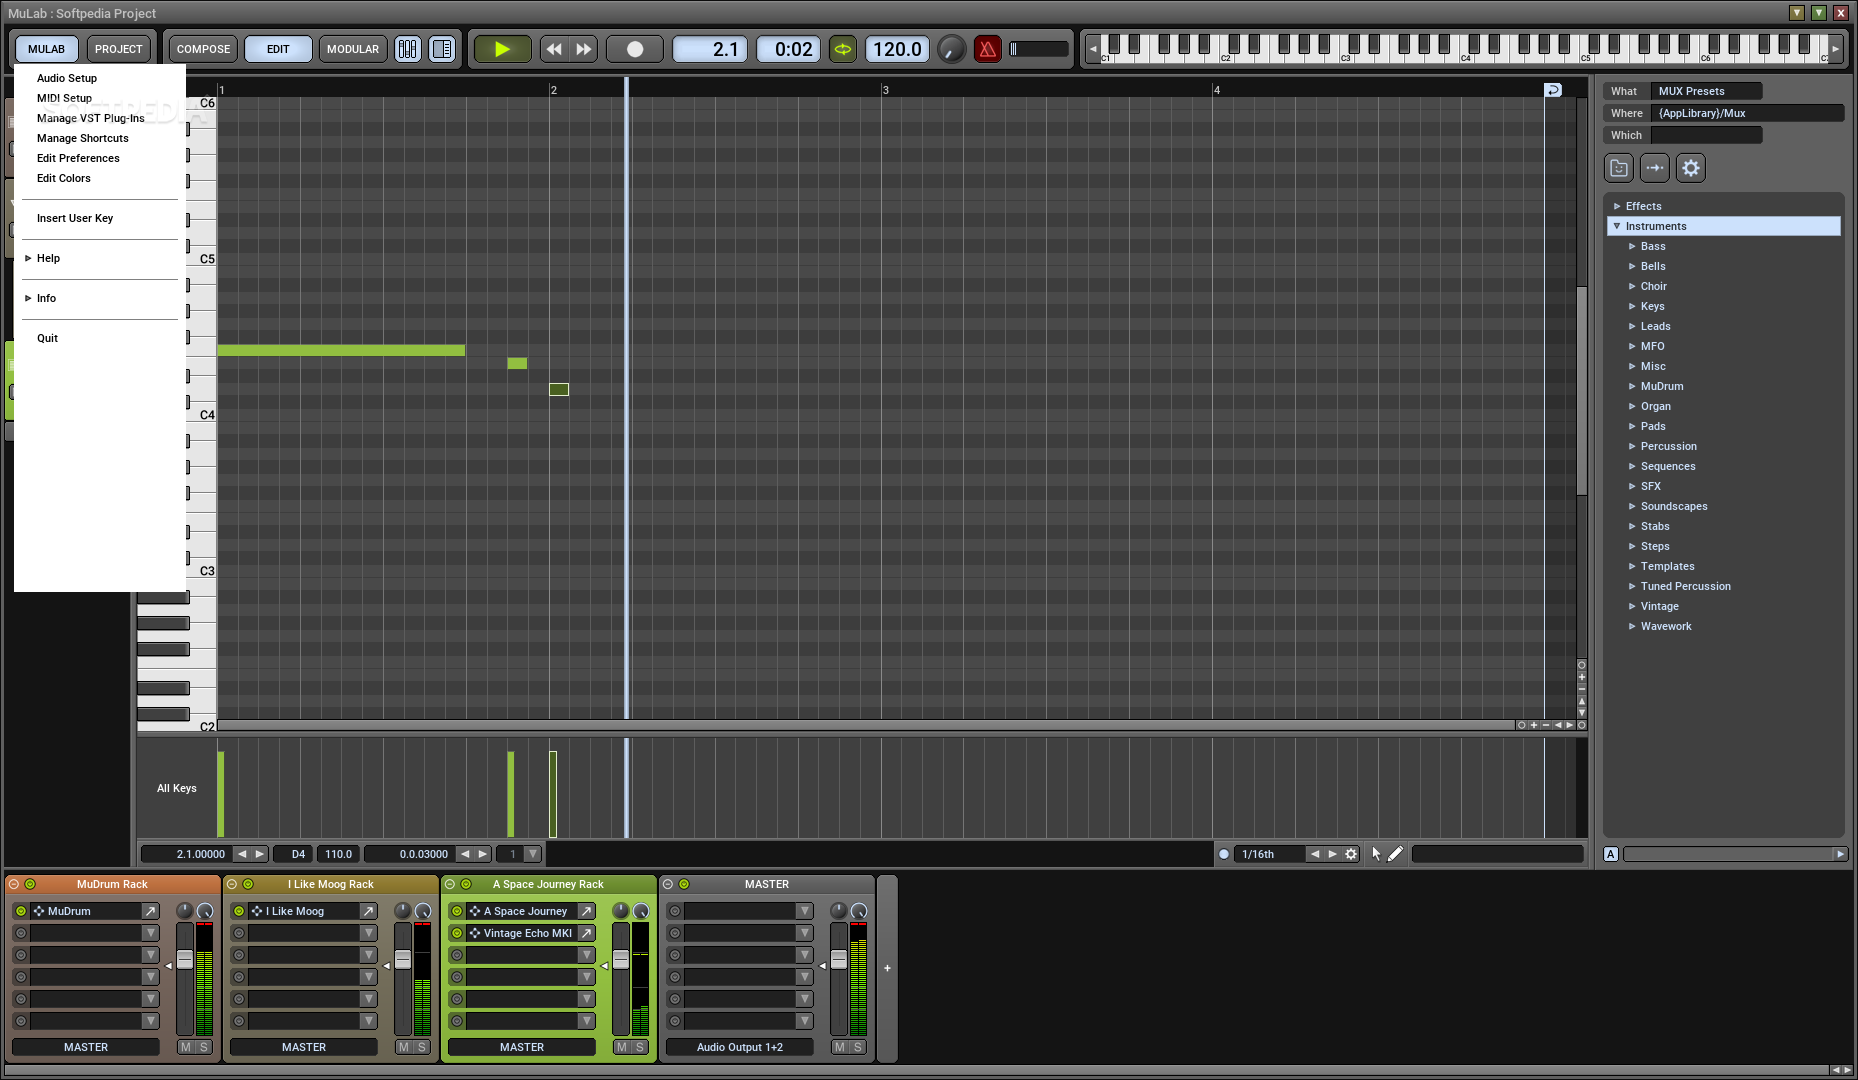Click the browser folder icon button

click(1619, 168)
